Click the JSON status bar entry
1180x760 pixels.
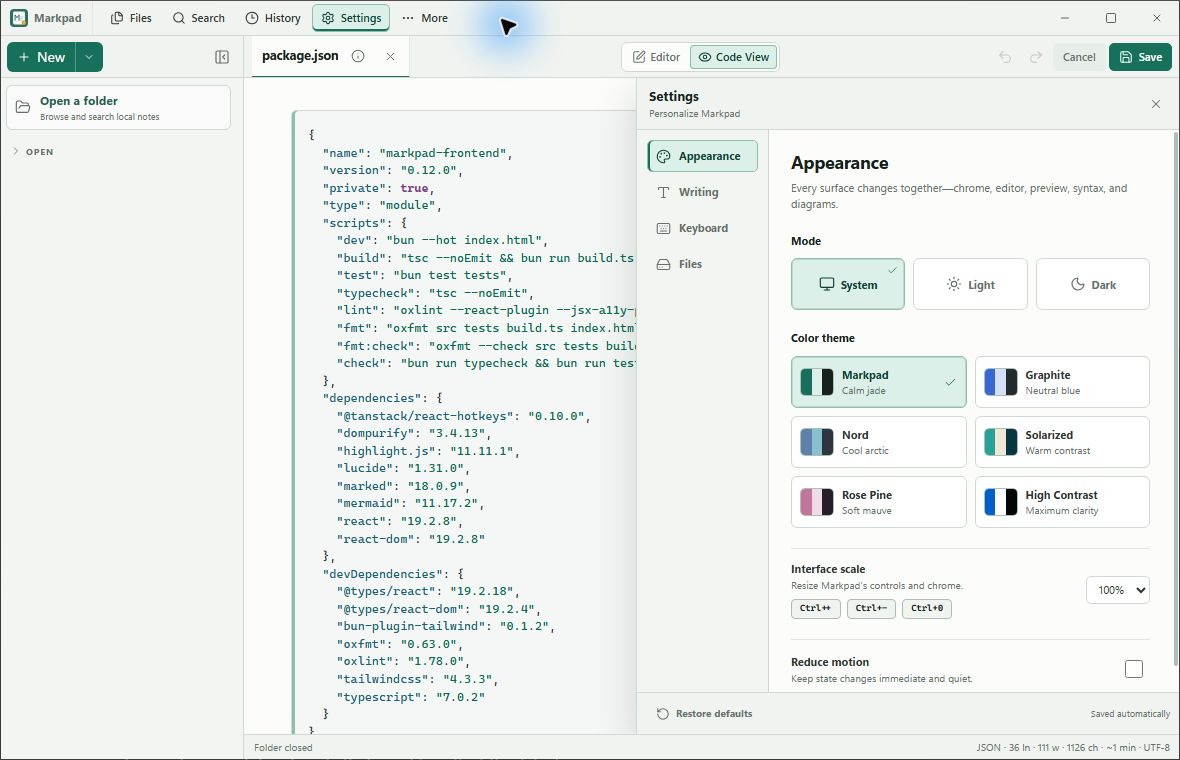[x=988, y=747]
